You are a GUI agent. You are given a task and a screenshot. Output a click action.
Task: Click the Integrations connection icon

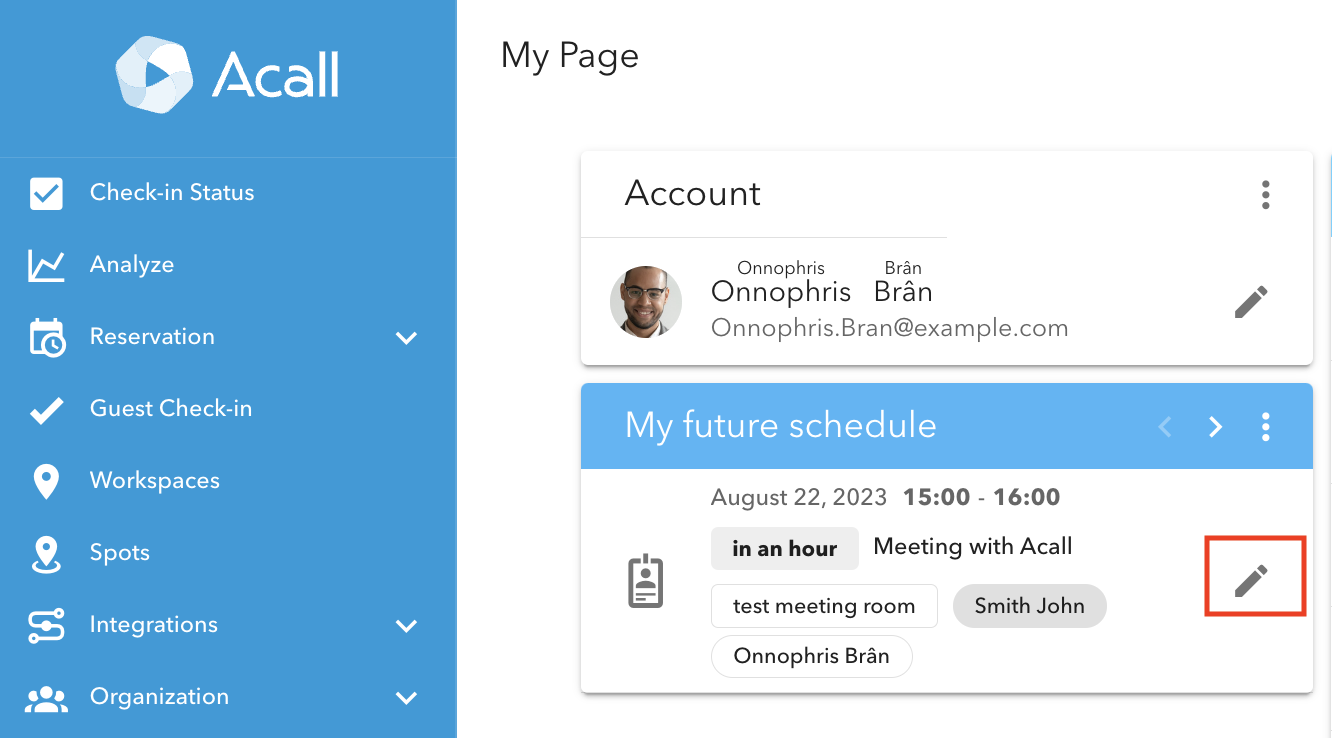pos(46,624)
